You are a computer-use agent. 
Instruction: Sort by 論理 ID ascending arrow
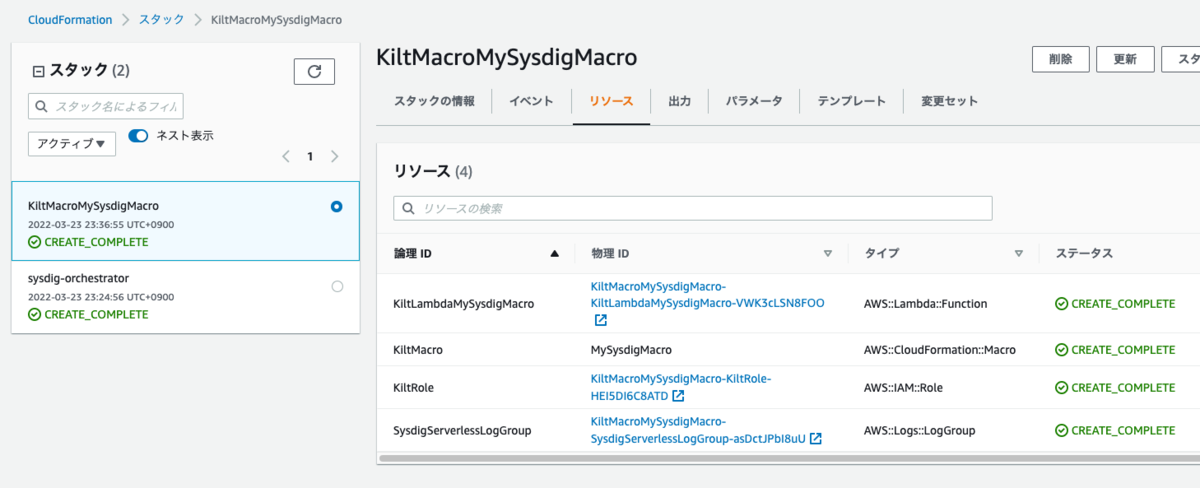coord(555,254)
